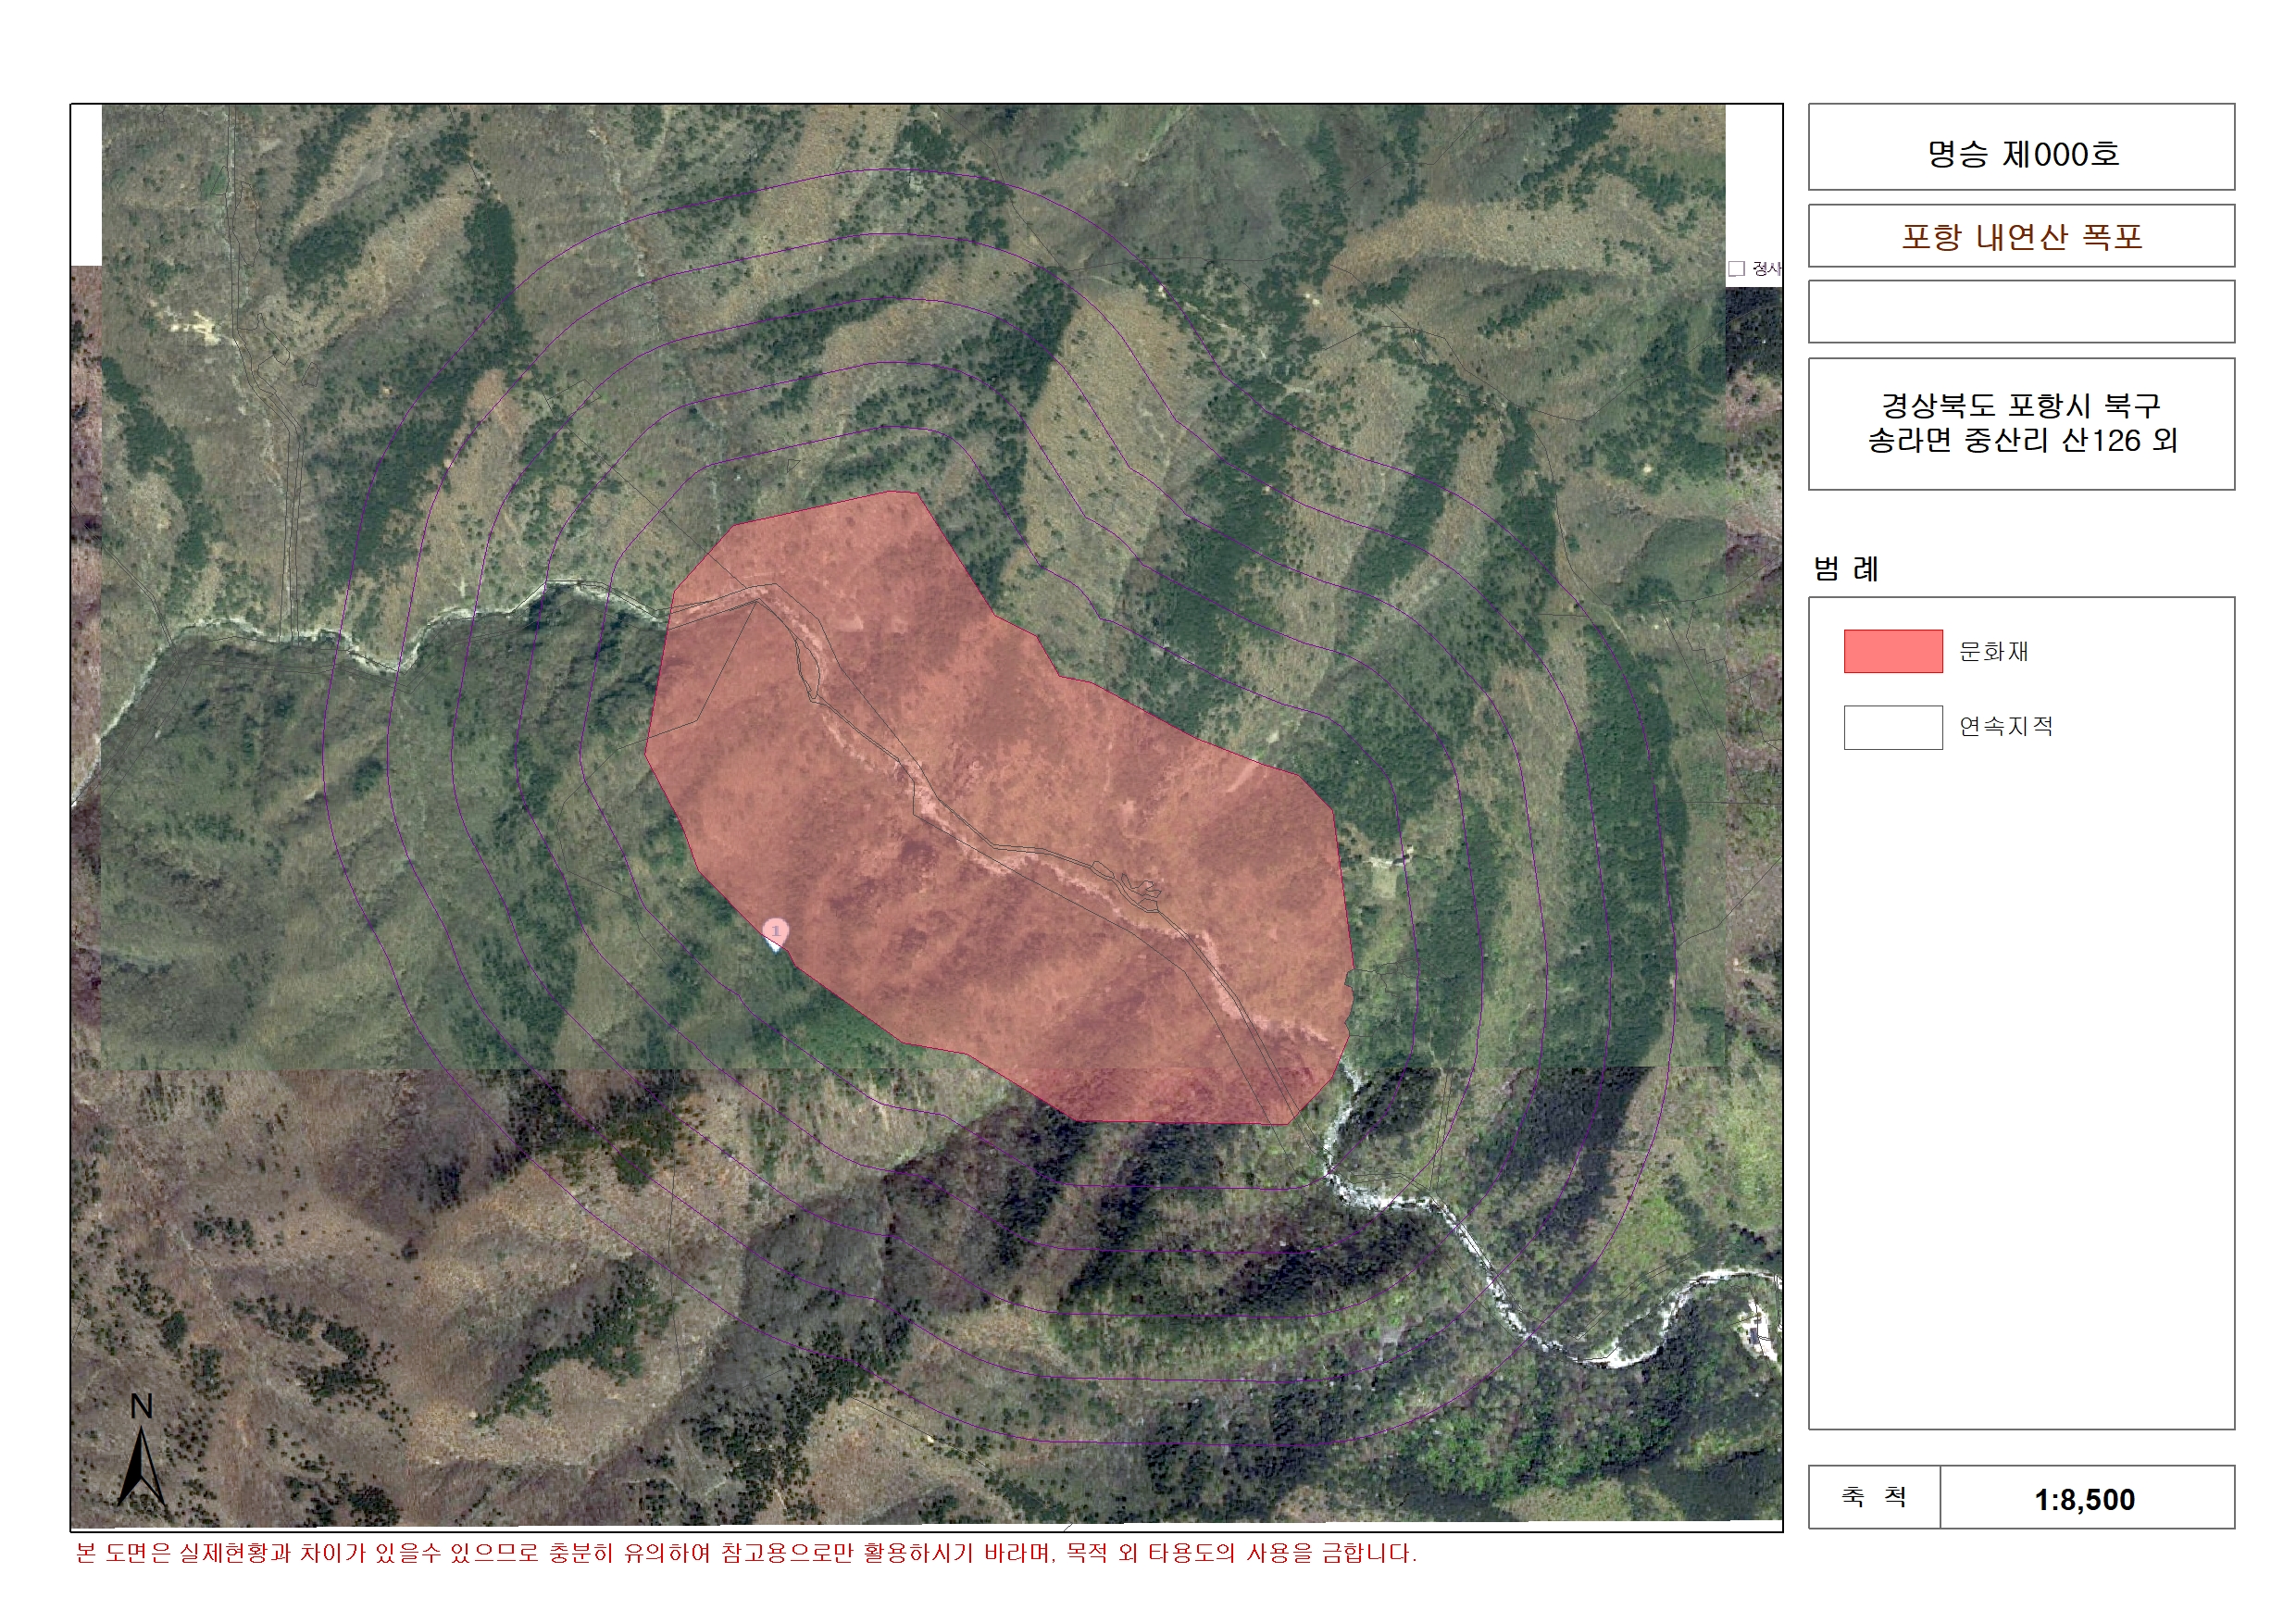The width and height of the screenshot is (2296, 1623).
Task: Click the 1:8,500 scale value
Action: pyautogui.click(x=2086, y=1498)
